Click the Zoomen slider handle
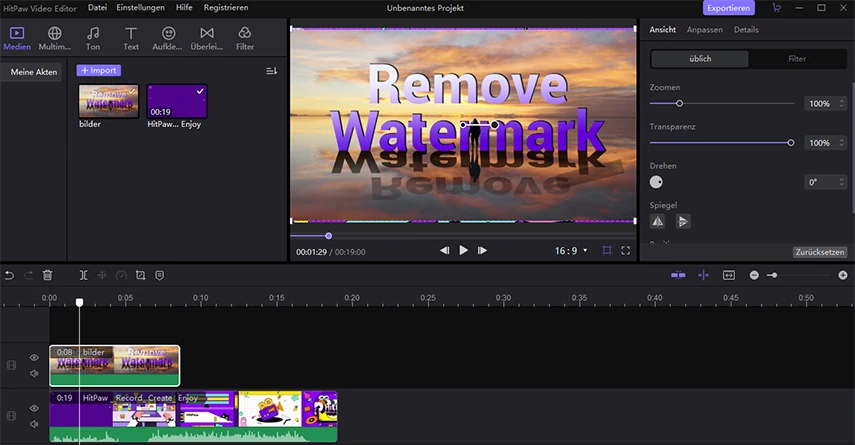This screenshot has height=445, width=855. 679,104
